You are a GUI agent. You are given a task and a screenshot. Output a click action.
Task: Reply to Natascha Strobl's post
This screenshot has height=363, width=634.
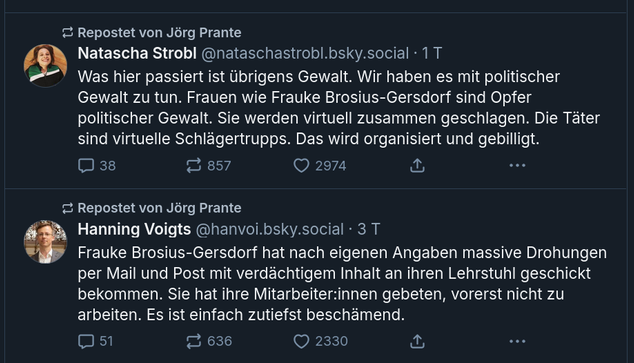click(x=97, y=166)
